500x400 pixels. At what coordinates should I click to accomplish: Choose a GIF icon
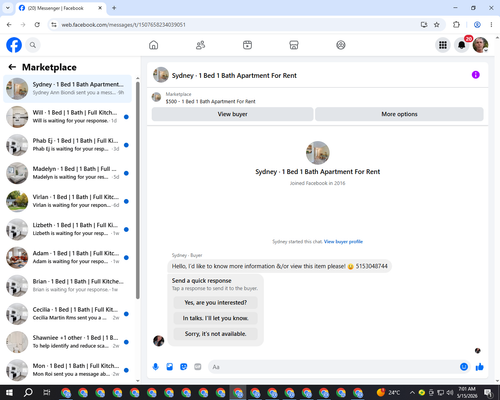pyautogui.click(x=198, y=367)
